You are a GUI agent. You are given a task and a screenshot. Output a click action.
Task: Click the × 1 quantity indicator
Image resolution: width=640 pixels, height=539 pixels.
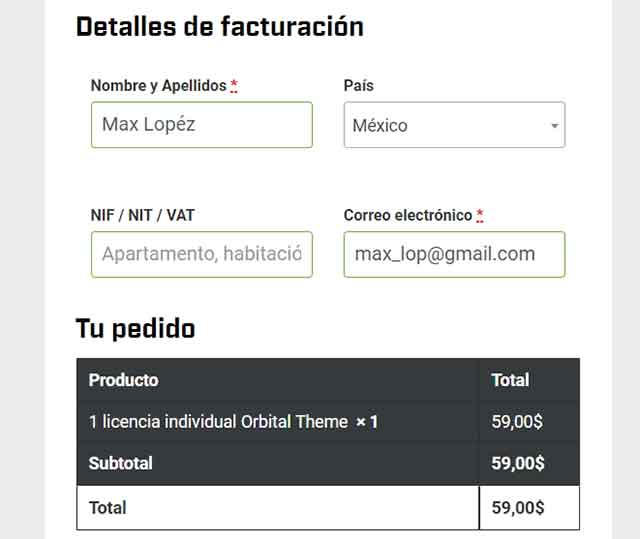pyautogui.click(x=367, y=422)
